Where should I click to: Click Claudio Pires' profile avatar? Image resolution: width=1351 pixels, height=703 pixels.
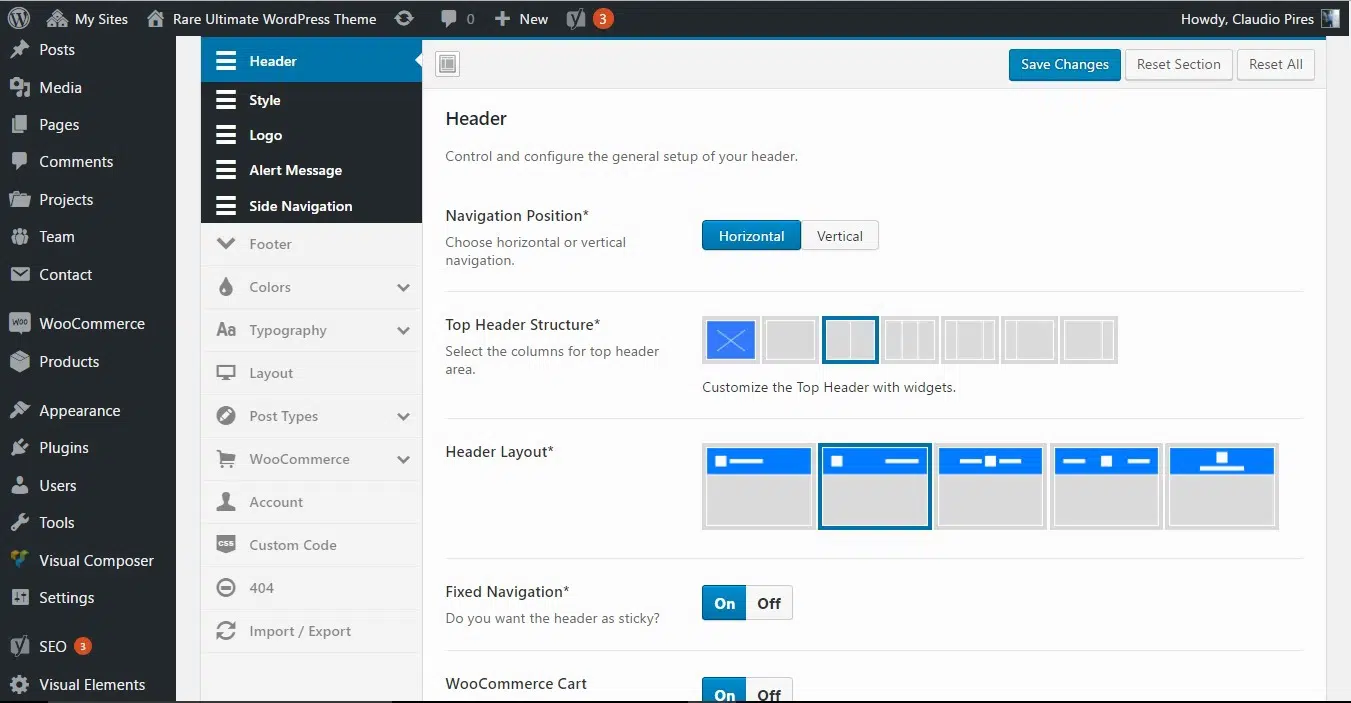pyautogui.click(x=1330, y=18)
